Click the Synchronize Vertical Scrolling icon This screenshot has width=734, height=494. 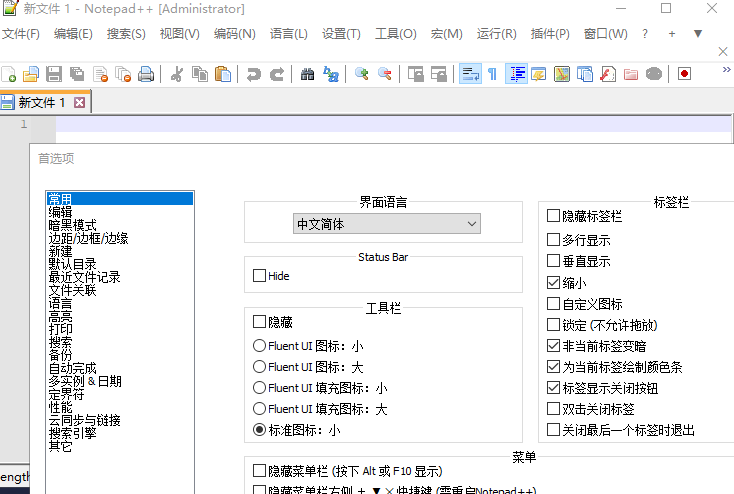coord(416,74)
